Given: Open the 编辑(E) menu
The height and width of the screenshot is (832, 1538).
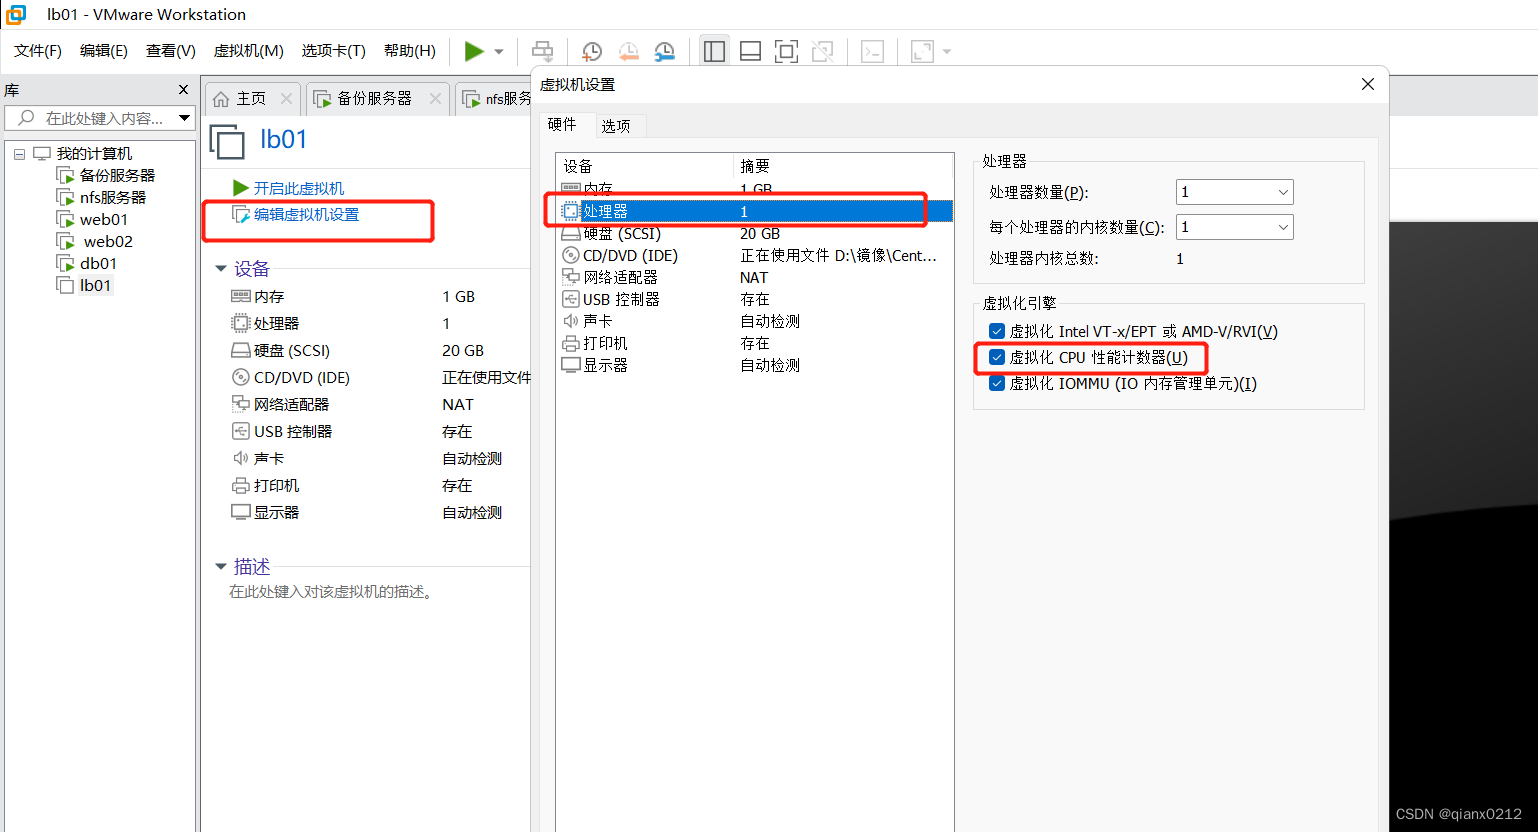Looking at the screenshot, I should pos(104,51).
